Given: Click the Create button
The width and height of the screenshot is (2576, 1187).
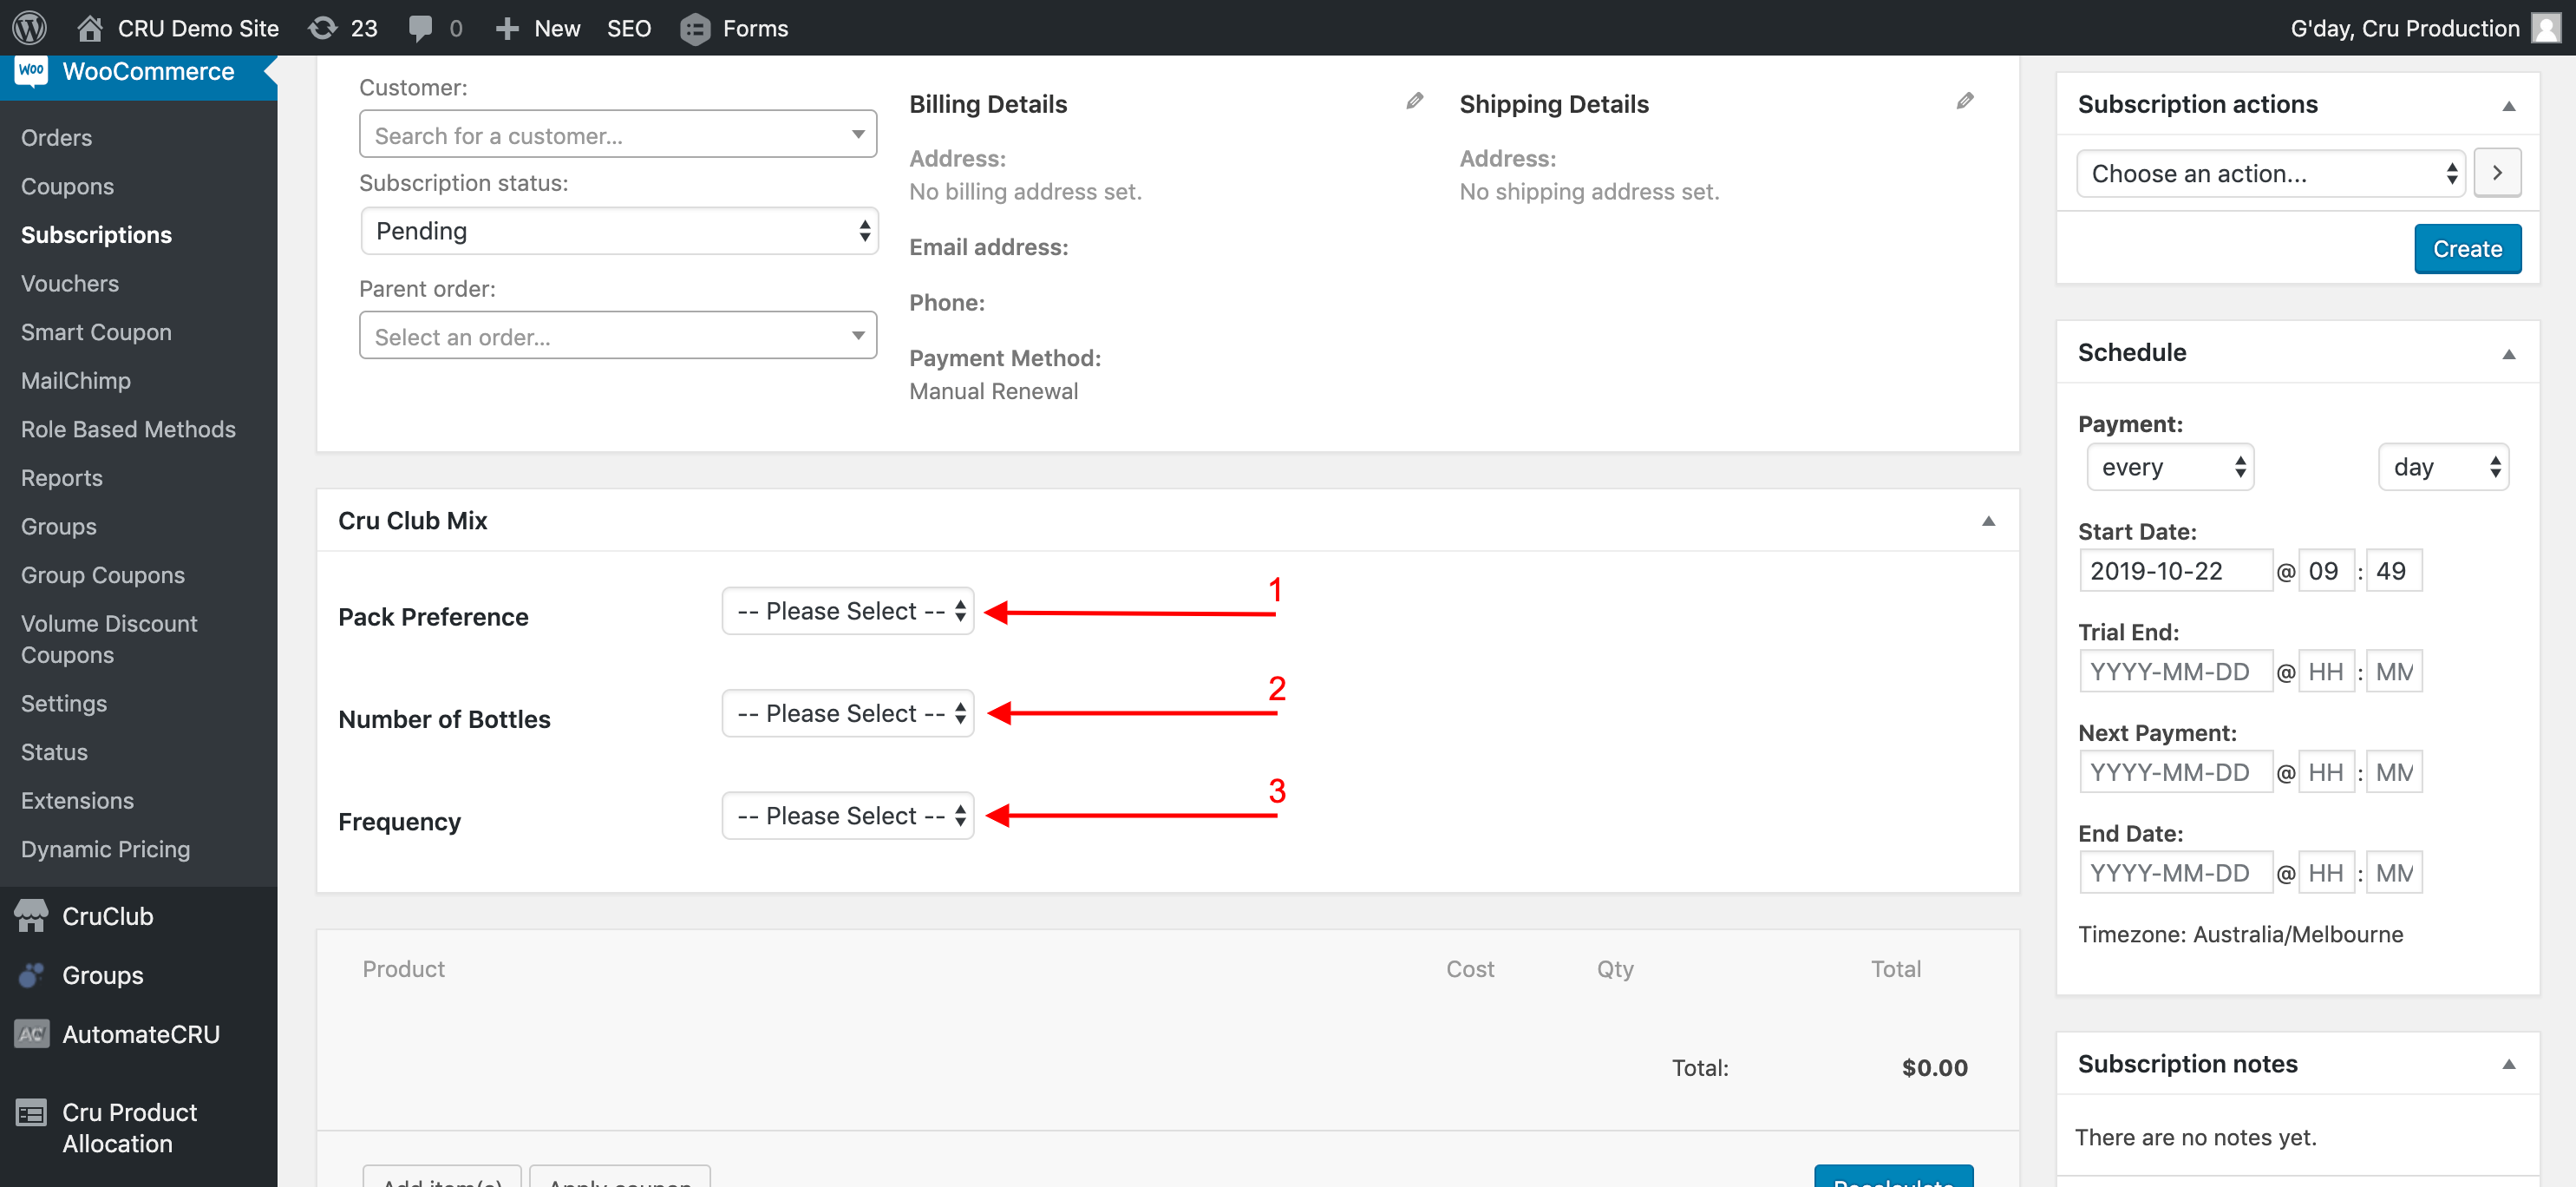Looking at the screenshot, I should pyautogui.click(x=2467, y=249).
